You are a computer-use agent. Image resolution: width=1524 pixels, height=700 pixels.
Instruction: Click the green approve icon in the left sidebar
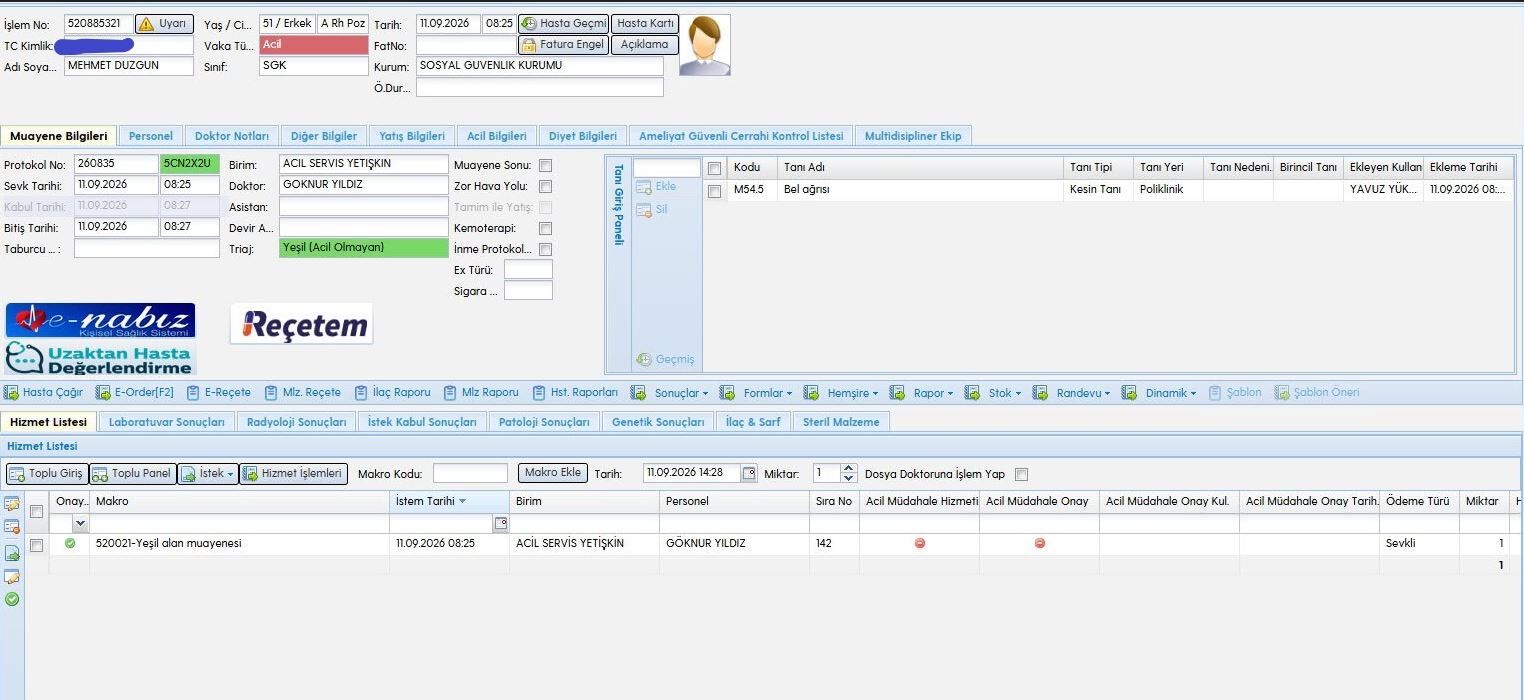[12, 599]
